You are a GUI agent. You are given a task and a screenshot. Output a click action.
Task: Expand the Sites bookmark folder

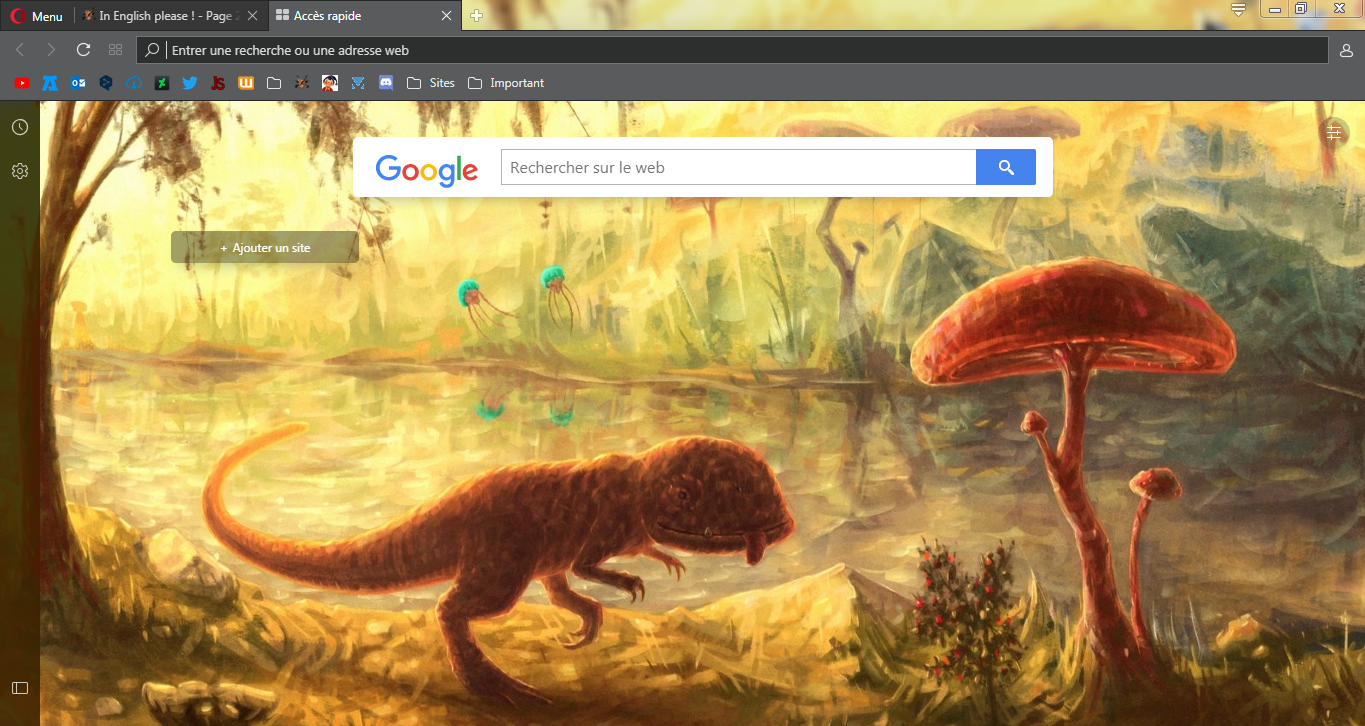pos(431,83)
